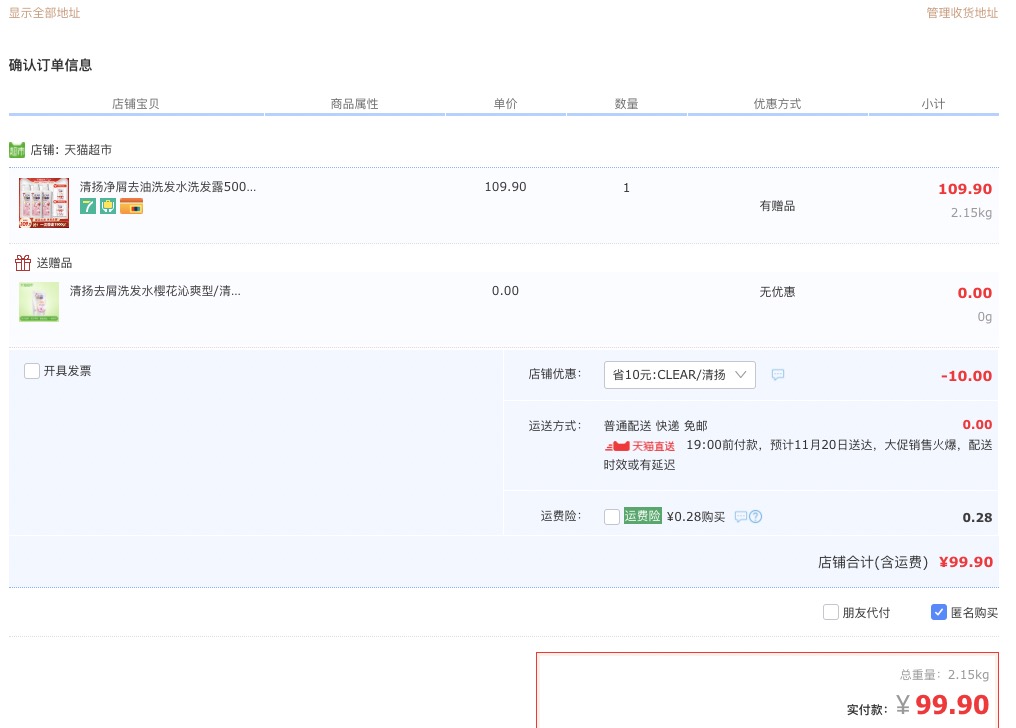
Task: Click the 小计 column header
Action: [934, 104]
